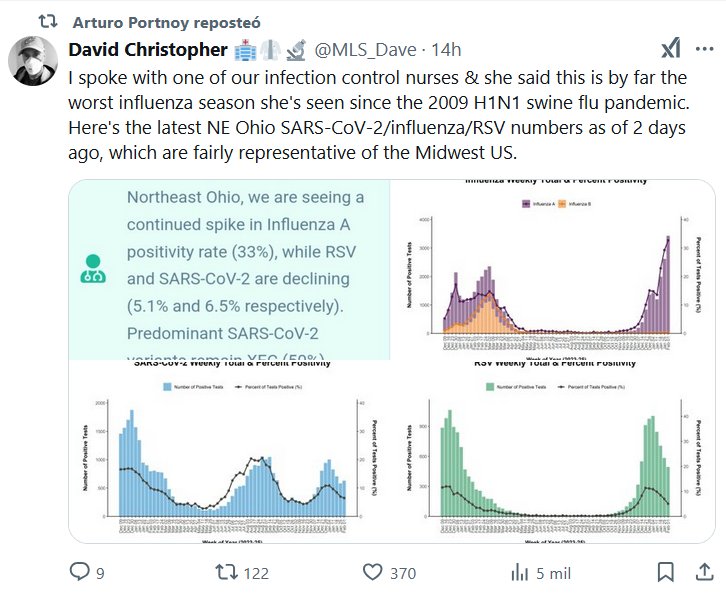Click the reply speech bubble icon
The height and width of the screenshot is (596, 726).
[x=79, y=572]
